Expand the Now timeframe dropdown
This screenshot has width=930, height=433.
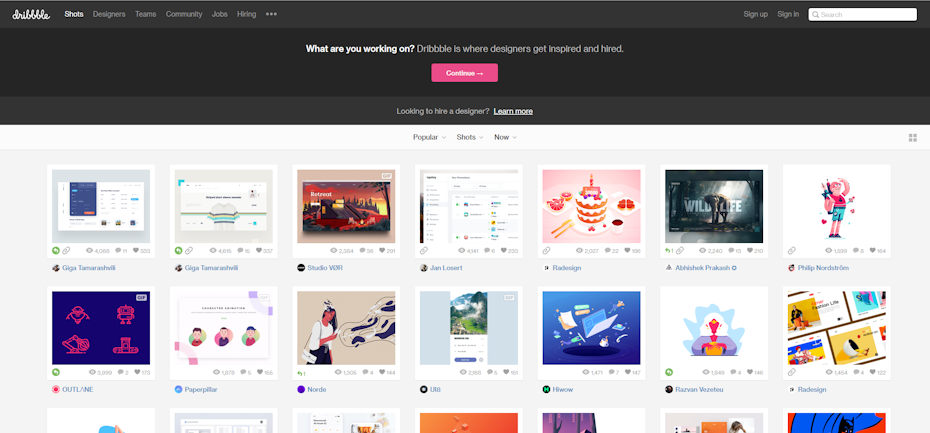tap(505, 137)
